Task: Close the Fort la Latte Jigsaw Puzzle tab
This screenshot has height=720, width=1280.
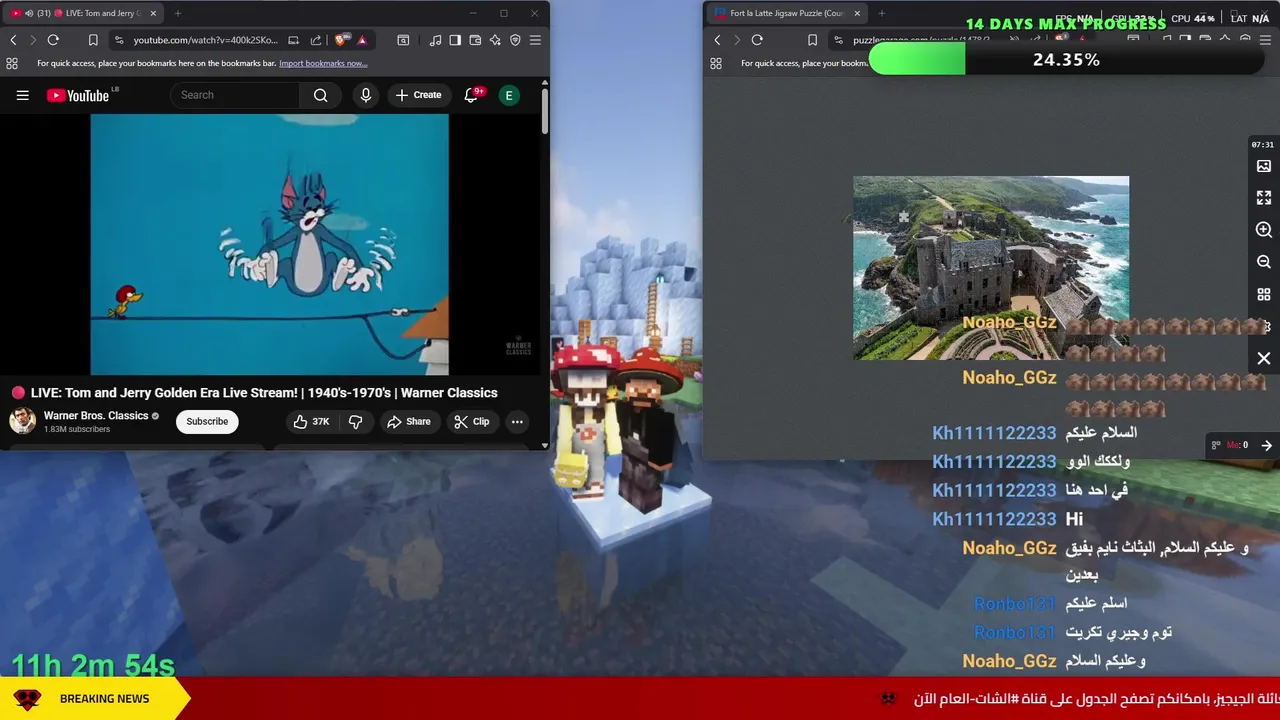Action: tap(856, 13)
